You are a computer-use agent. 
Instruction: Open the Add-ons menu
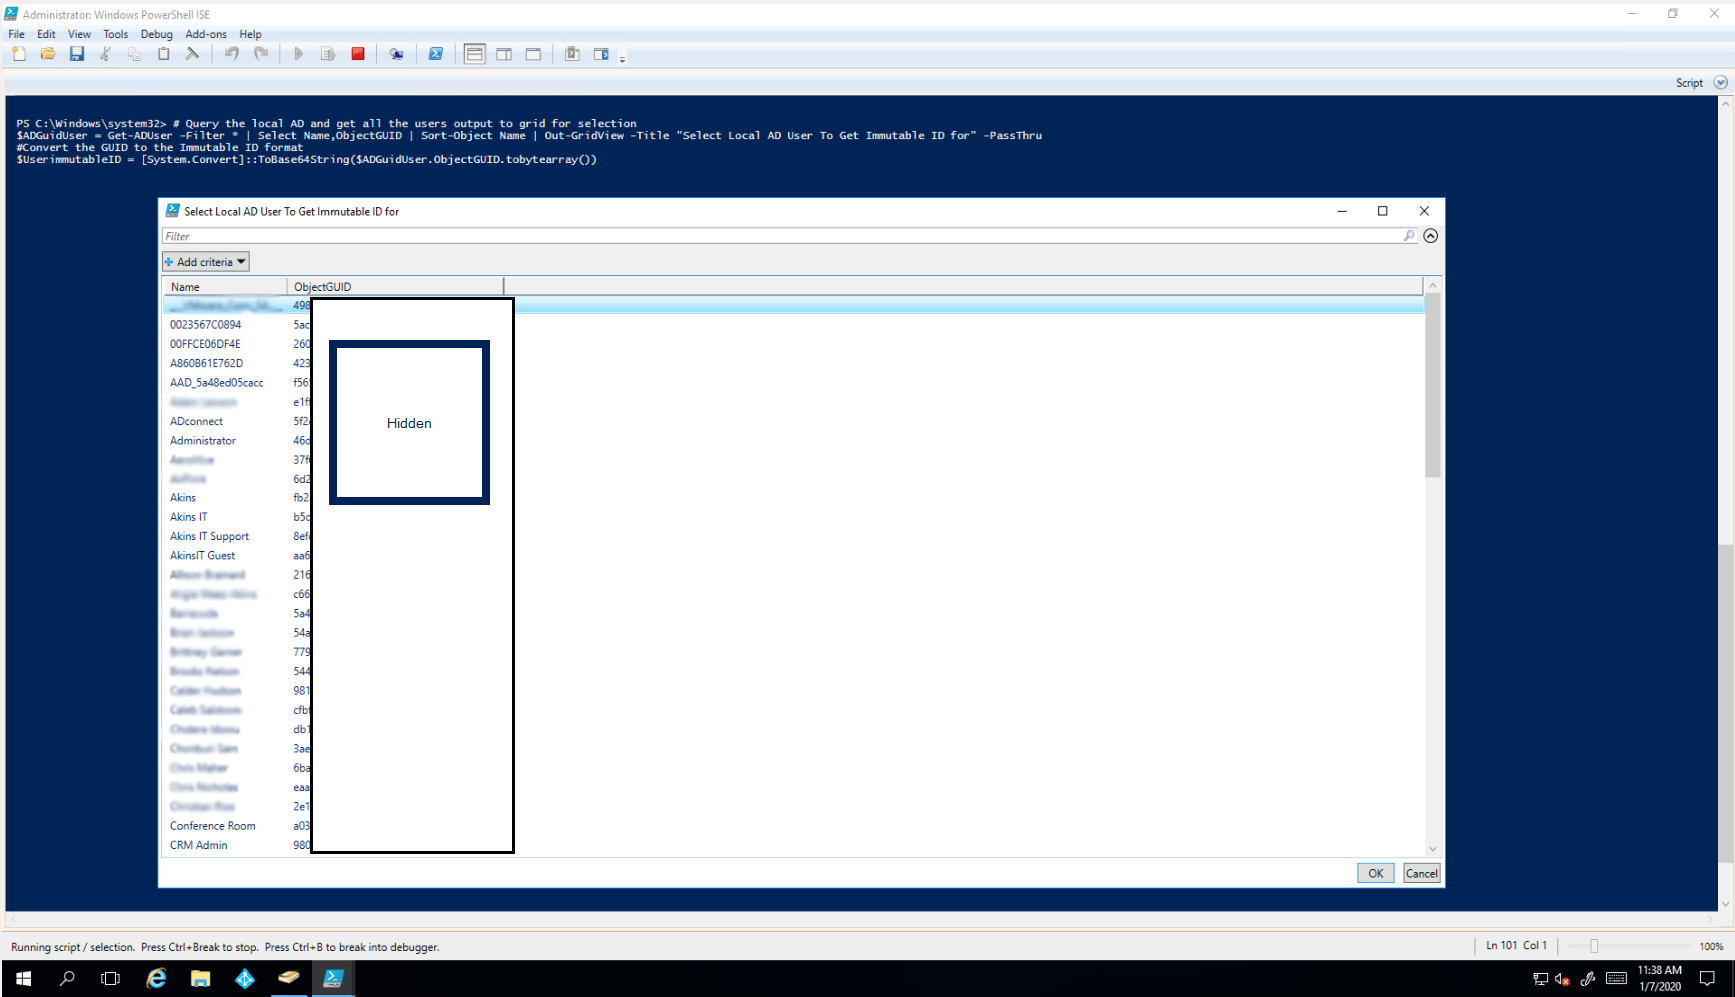[x=206, y=33]
